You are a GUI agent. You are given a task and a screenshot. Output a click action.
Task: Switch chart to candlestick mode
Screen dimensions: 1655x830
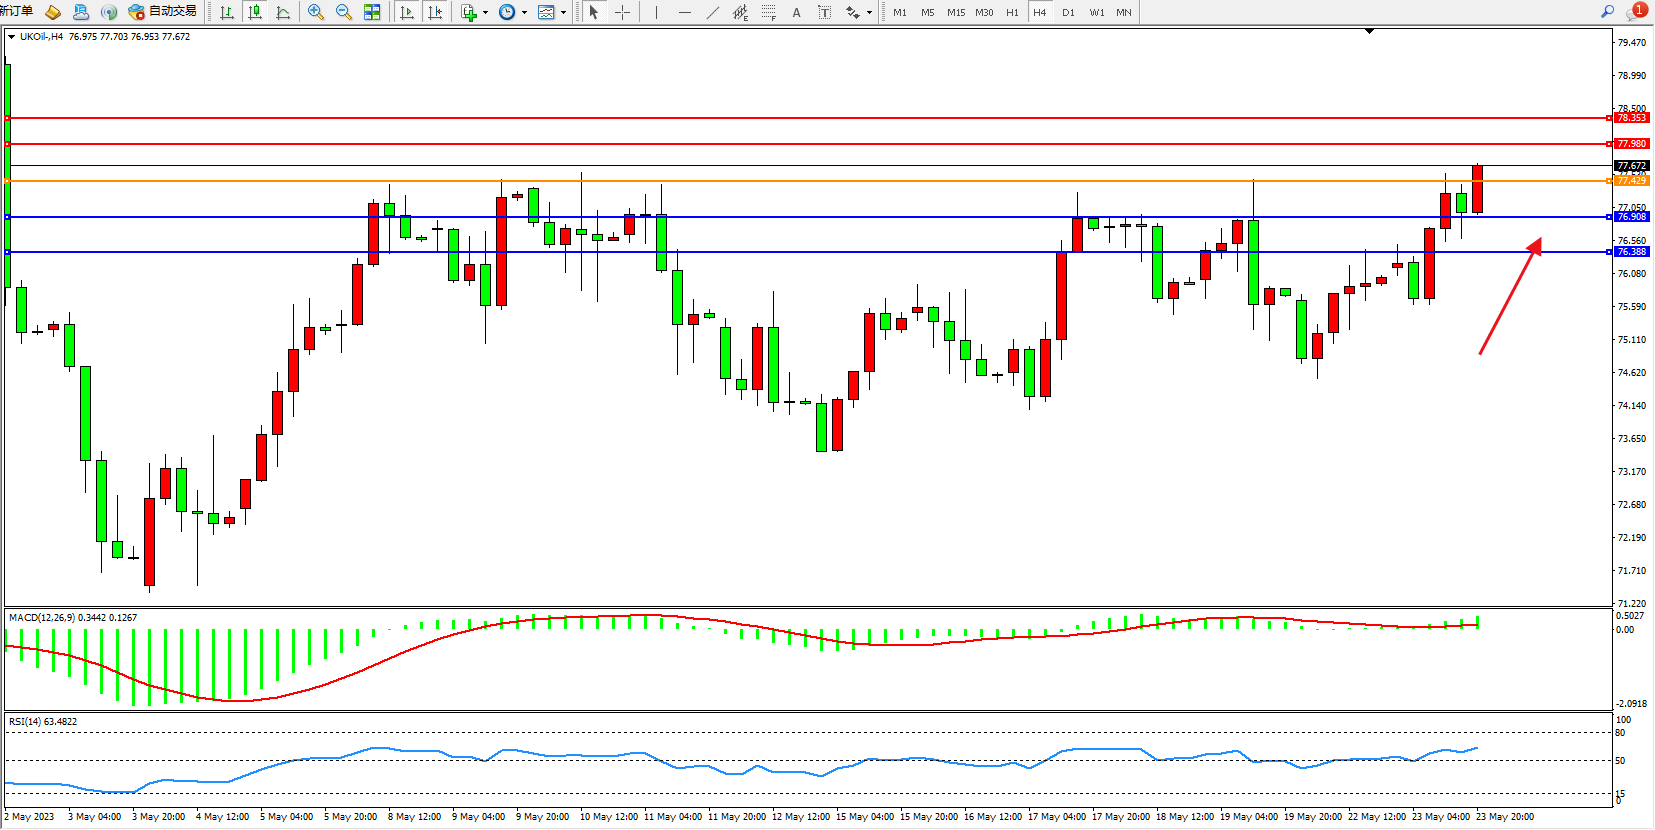[255, 12]
